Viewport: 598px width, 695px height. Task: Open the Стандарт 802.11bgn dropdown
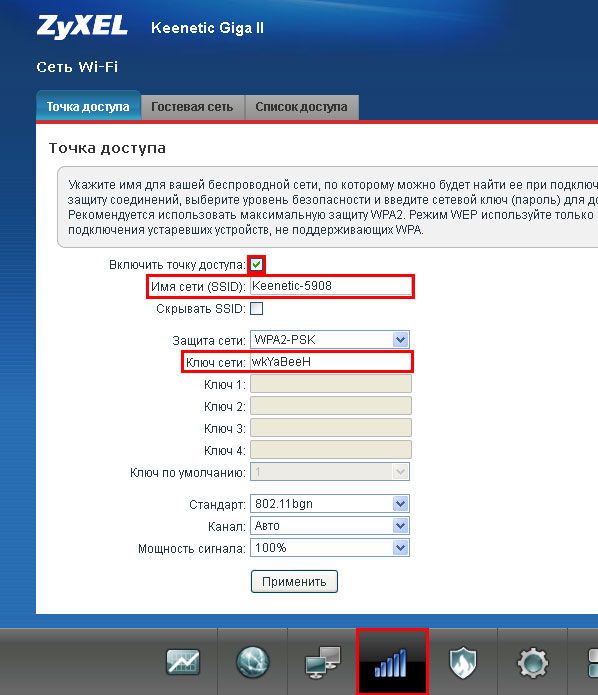tap(330, 504)
